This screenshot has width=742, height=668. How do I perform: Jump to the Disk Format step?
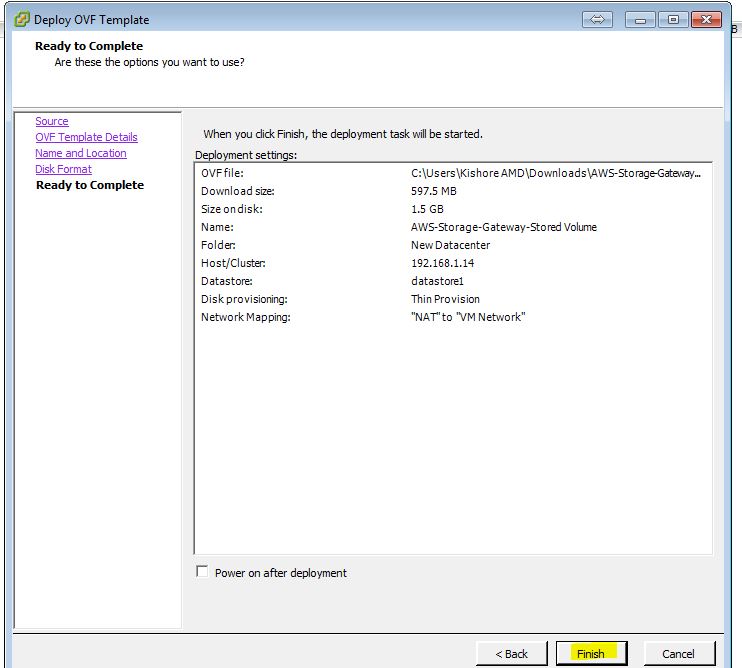point(63,169)
